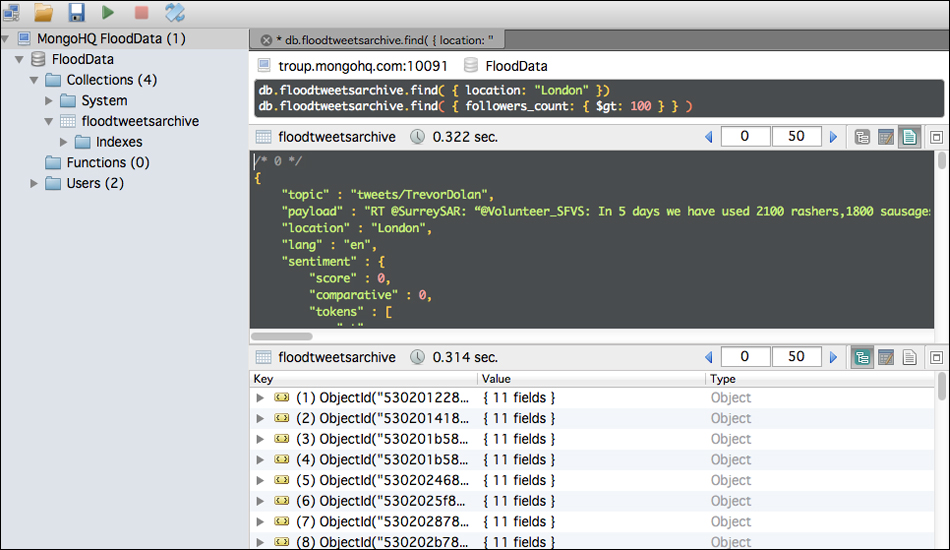Click the "topic" line in JSON output

388,194
